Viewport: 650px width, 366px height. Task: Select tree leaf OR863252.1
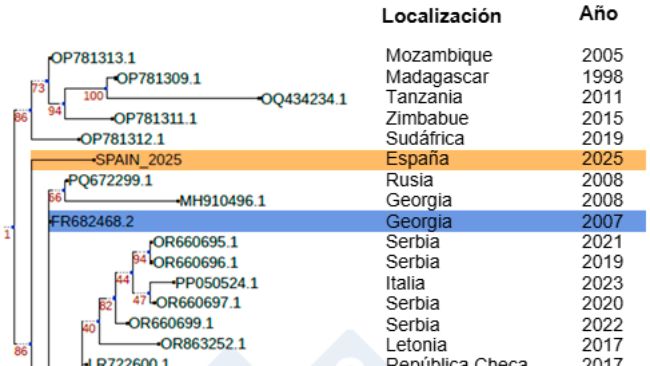tap(203, 344)
